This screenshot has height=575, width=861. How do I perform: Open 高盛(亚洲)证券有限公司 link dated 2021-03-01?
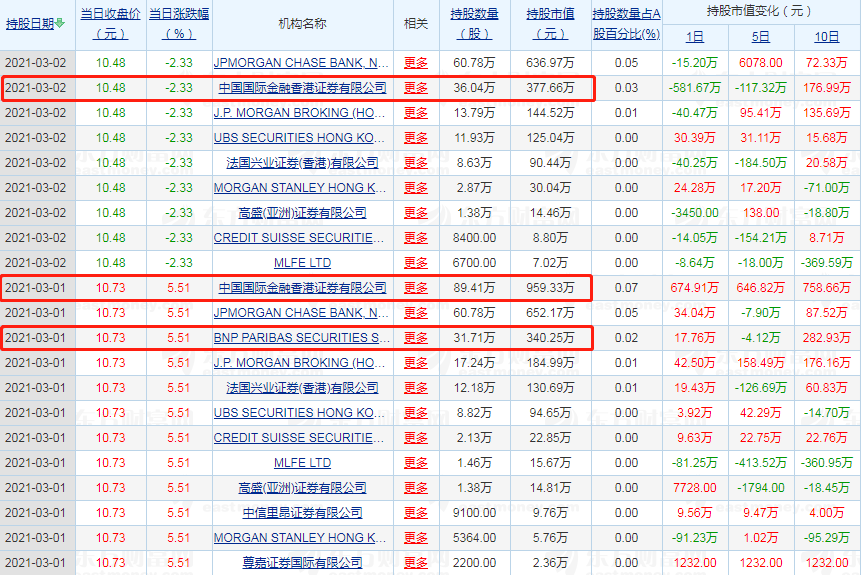(303, 488)
